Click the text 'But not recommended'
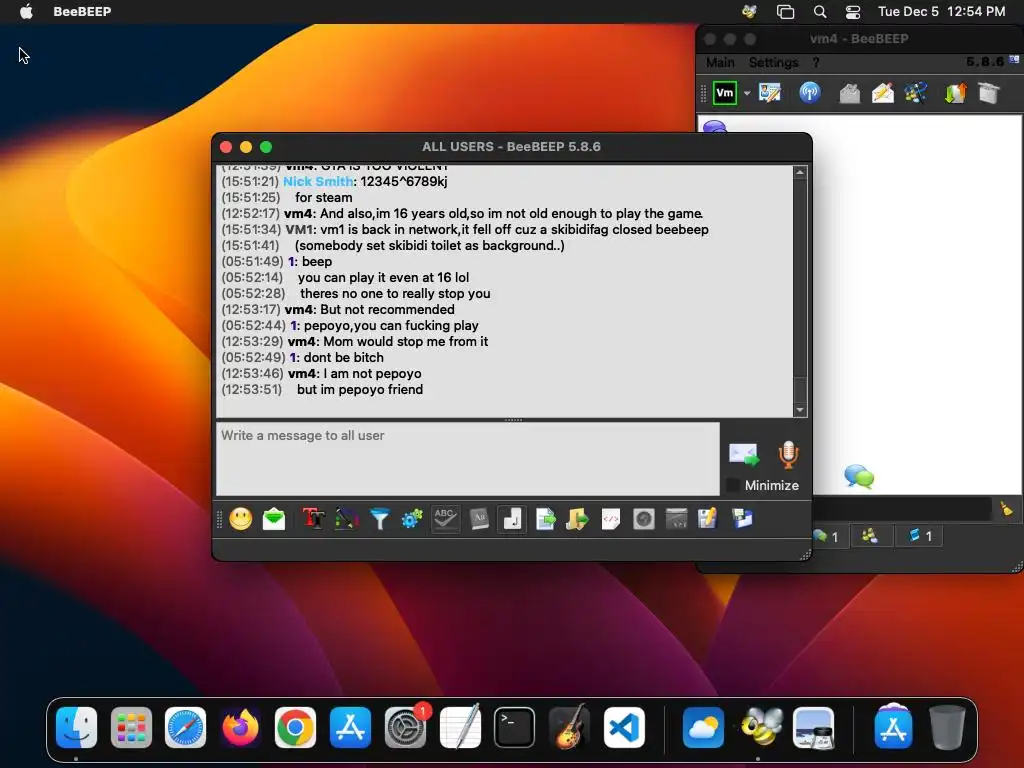Image resolution: width=1024 pixels, height=768 pixels. click(387, 310)
